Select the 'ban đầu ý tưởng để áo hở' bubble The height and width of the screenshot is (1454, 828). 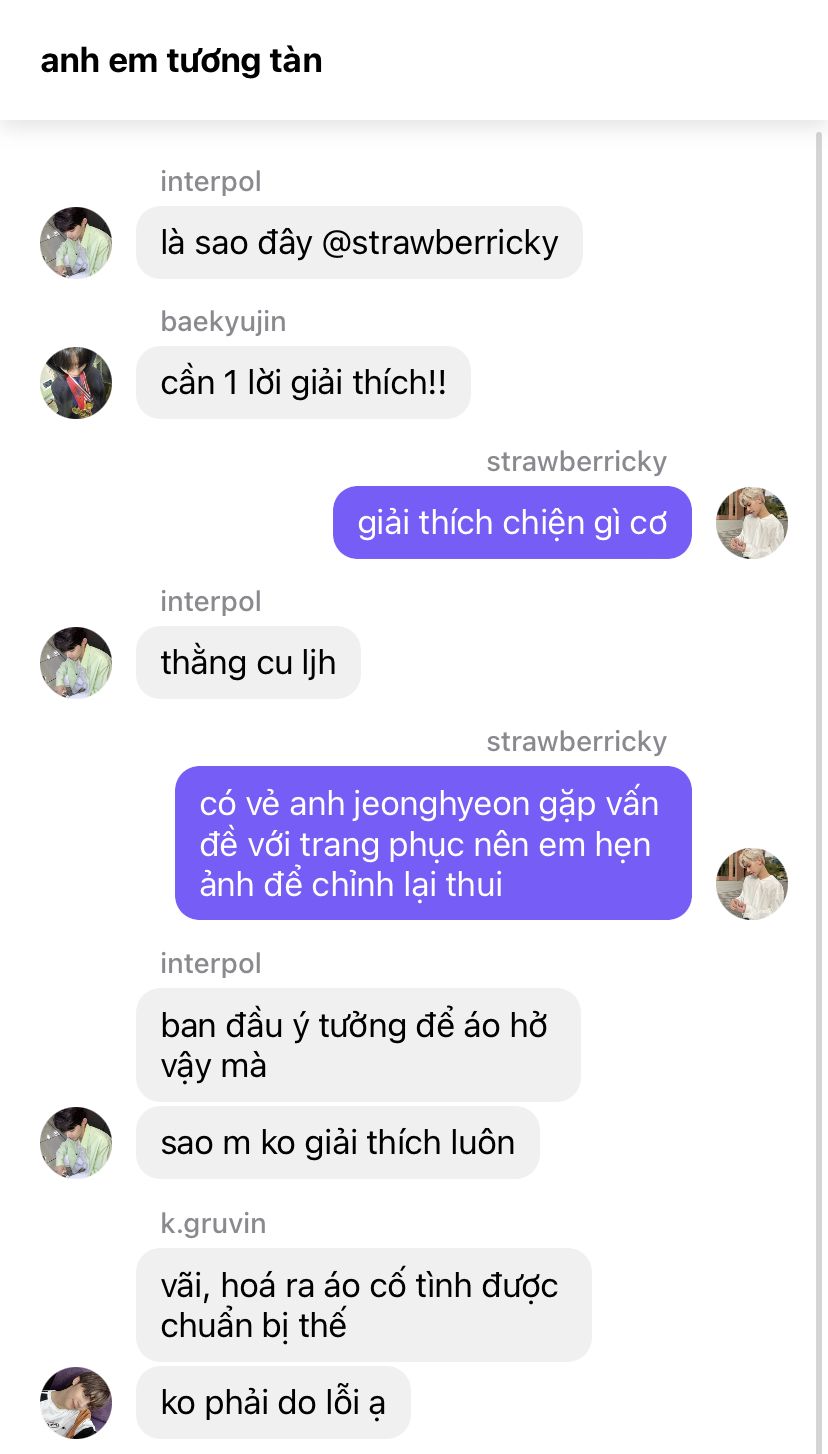[x=358, y=1045]
